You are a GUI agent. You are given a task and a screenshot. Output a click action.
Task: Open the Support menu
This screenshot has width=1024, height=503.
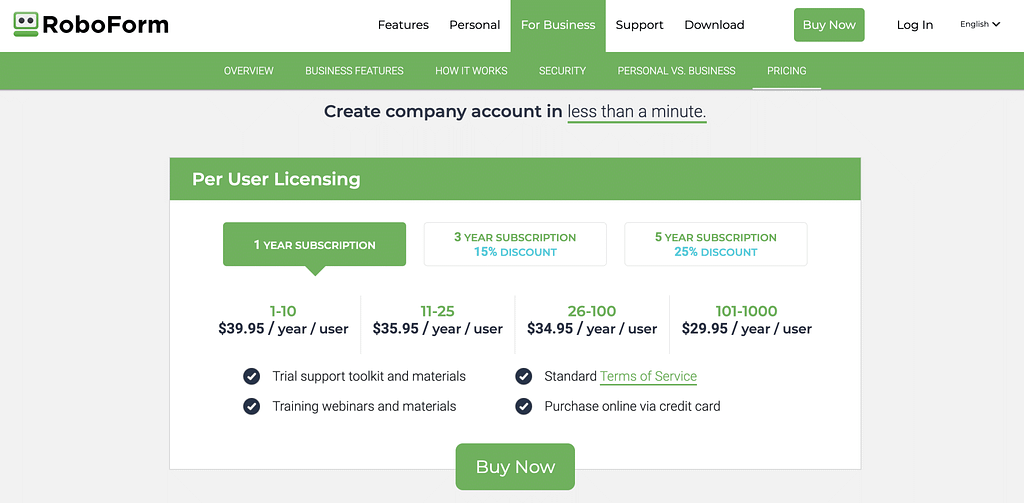coord(640,25)
